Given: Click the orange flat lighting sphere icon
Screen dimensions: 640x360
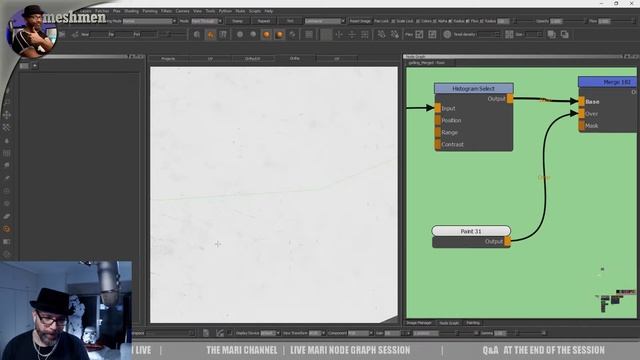Looking at the screenshot, I should (266, 35).
